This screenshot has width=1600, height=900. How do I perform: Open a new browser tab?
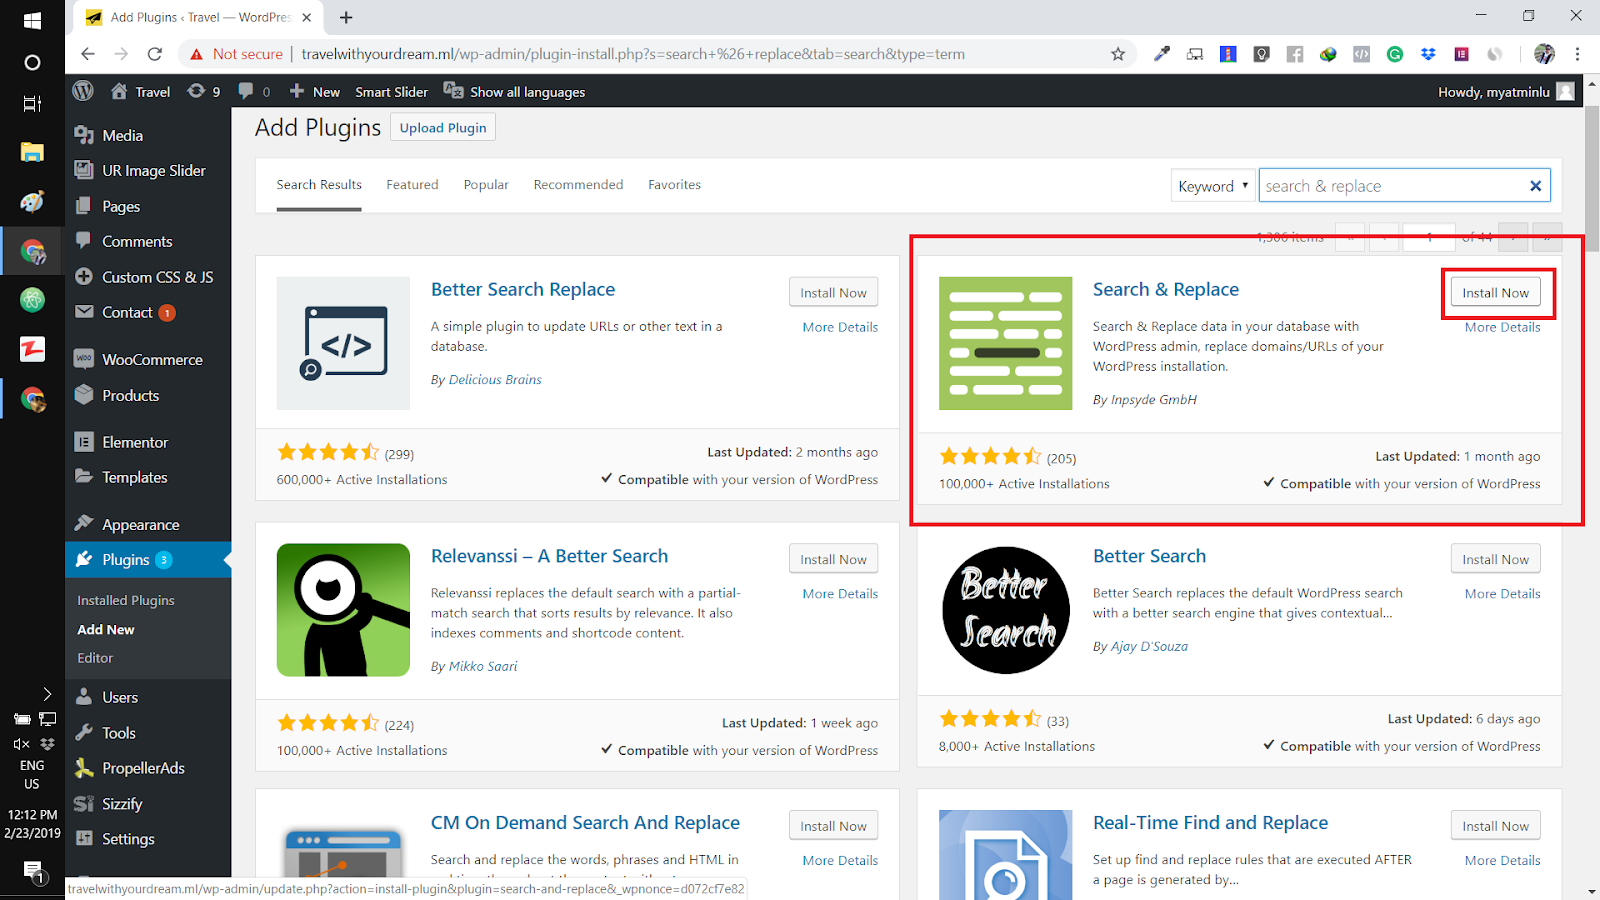pyautogui.click(x=346, y=17)
